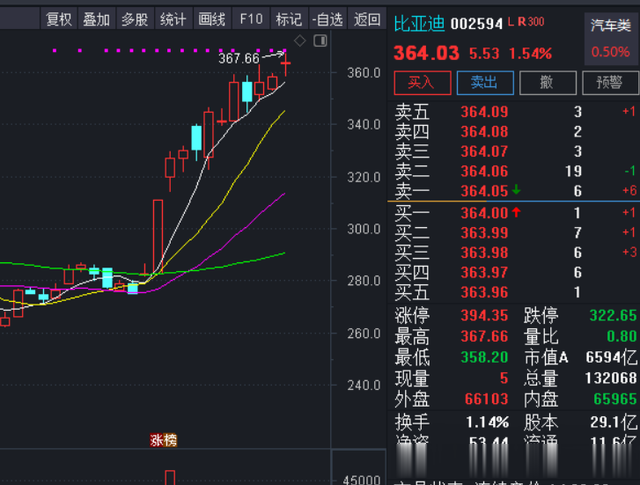Toggle the side panel layout icon
The width and height of the screenshot is (640, 485).
[x=320, y=40]
